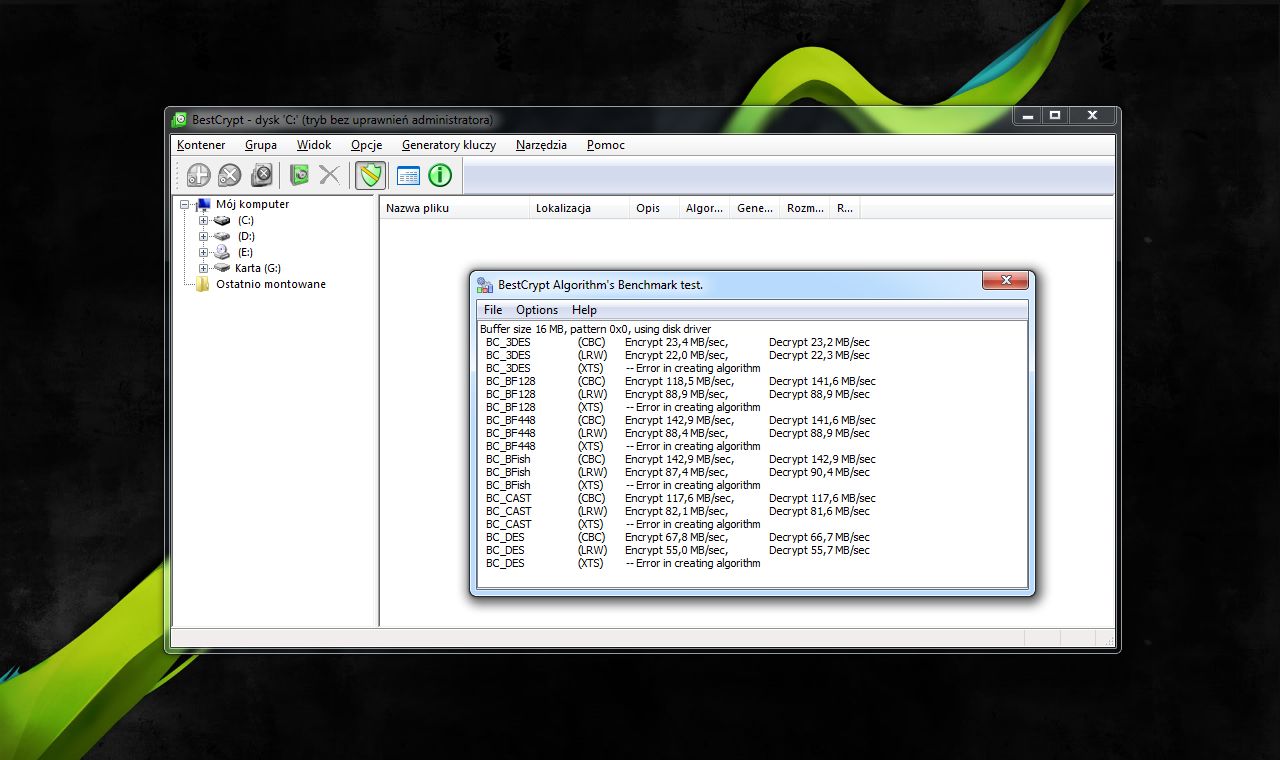Toggle the green shield toolbar button
This screenshot has height=760, width=1280.
(371, 176)
